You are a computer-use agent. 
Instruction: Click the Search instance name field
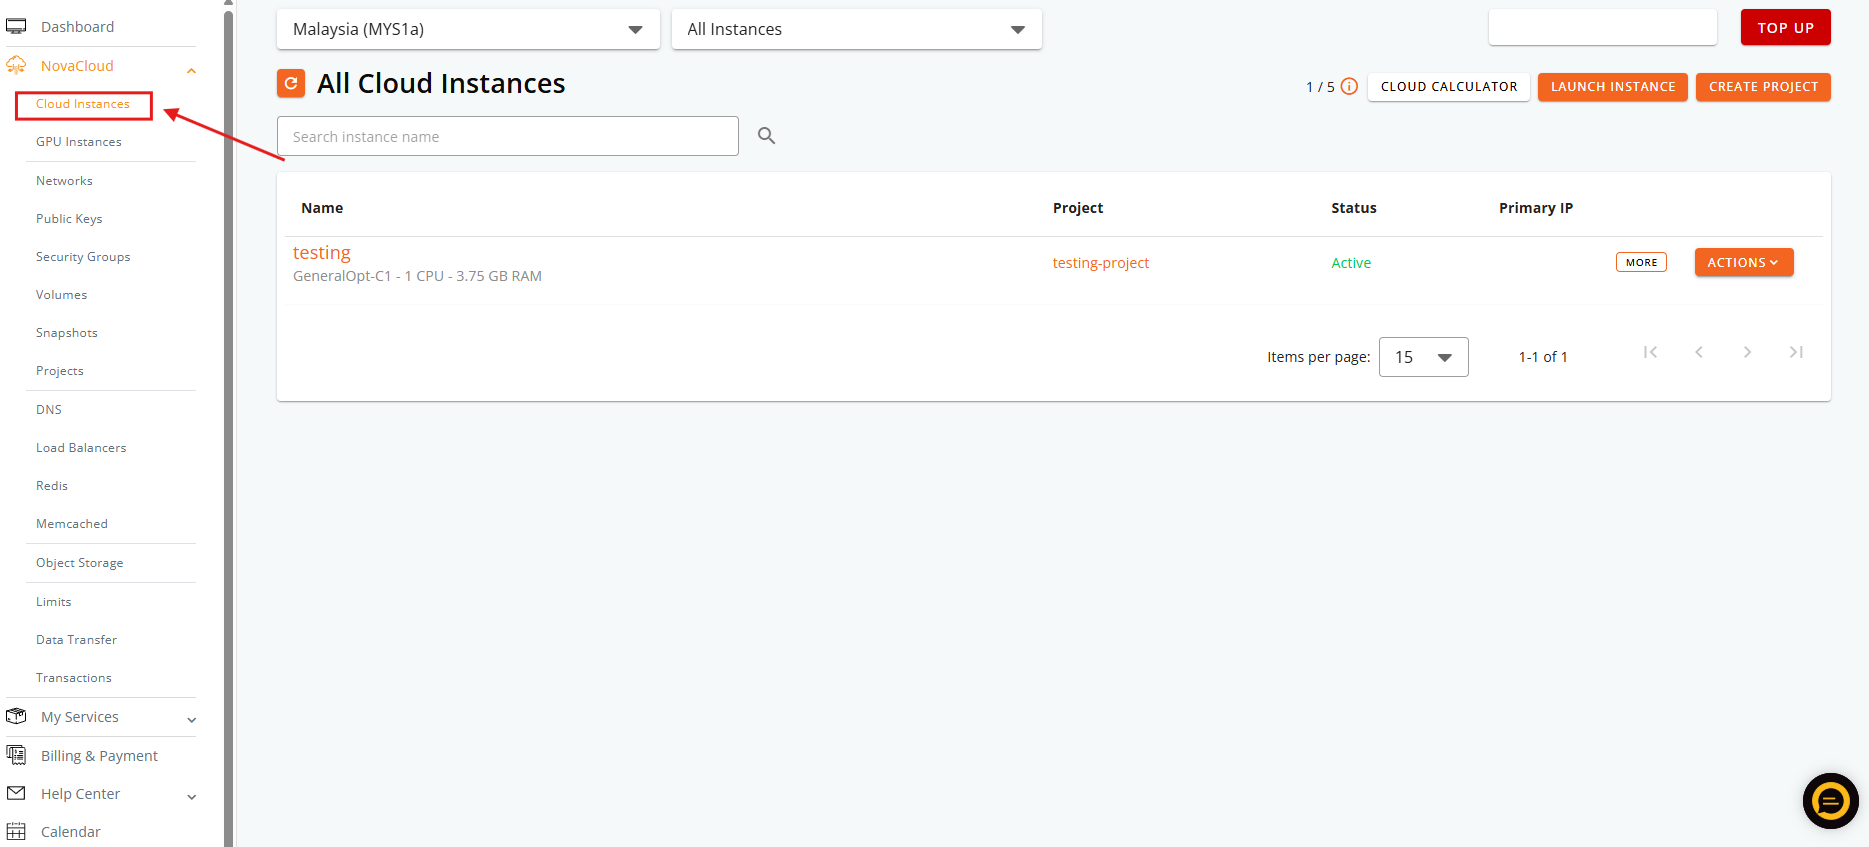pos(508,136)
